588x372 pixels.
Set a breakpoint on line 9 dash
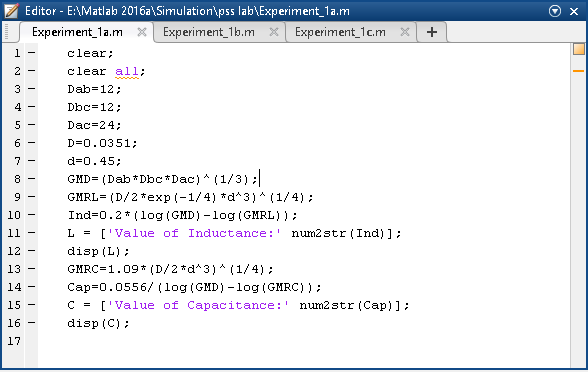tap(32, 197)
